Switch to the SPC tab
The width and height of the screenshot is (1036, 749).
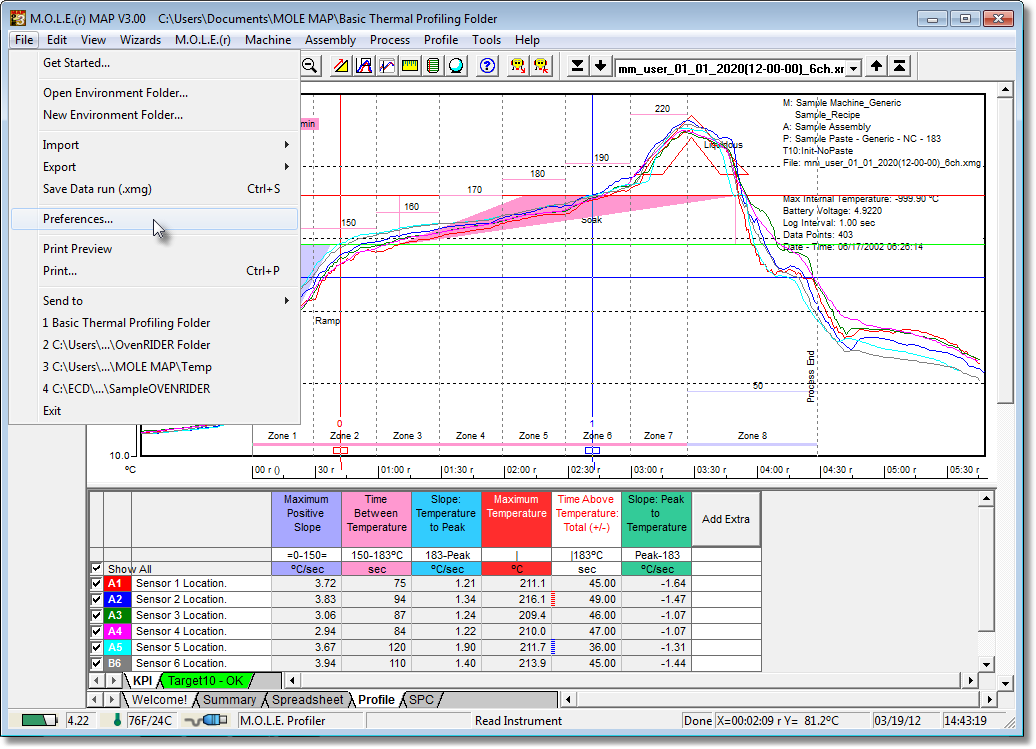point(422,699)
